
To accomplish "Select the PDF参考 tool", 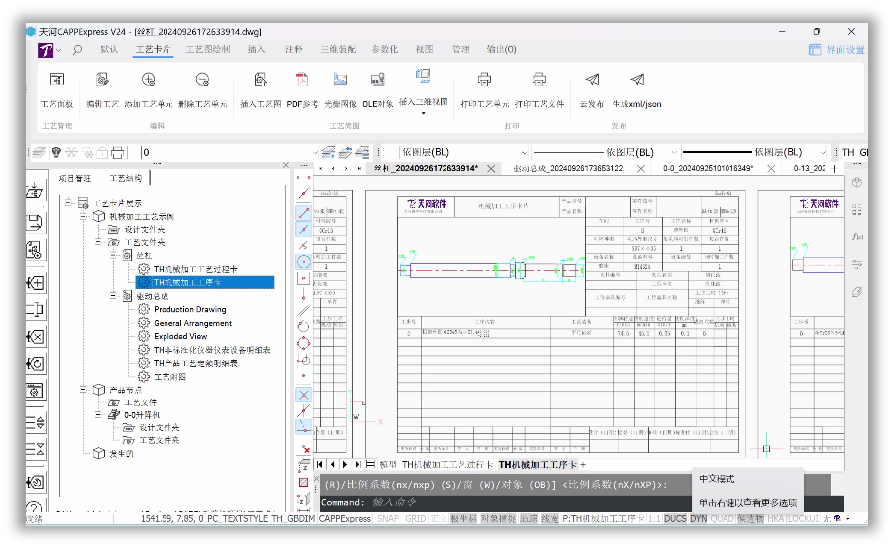I will [x=302, y=80].
